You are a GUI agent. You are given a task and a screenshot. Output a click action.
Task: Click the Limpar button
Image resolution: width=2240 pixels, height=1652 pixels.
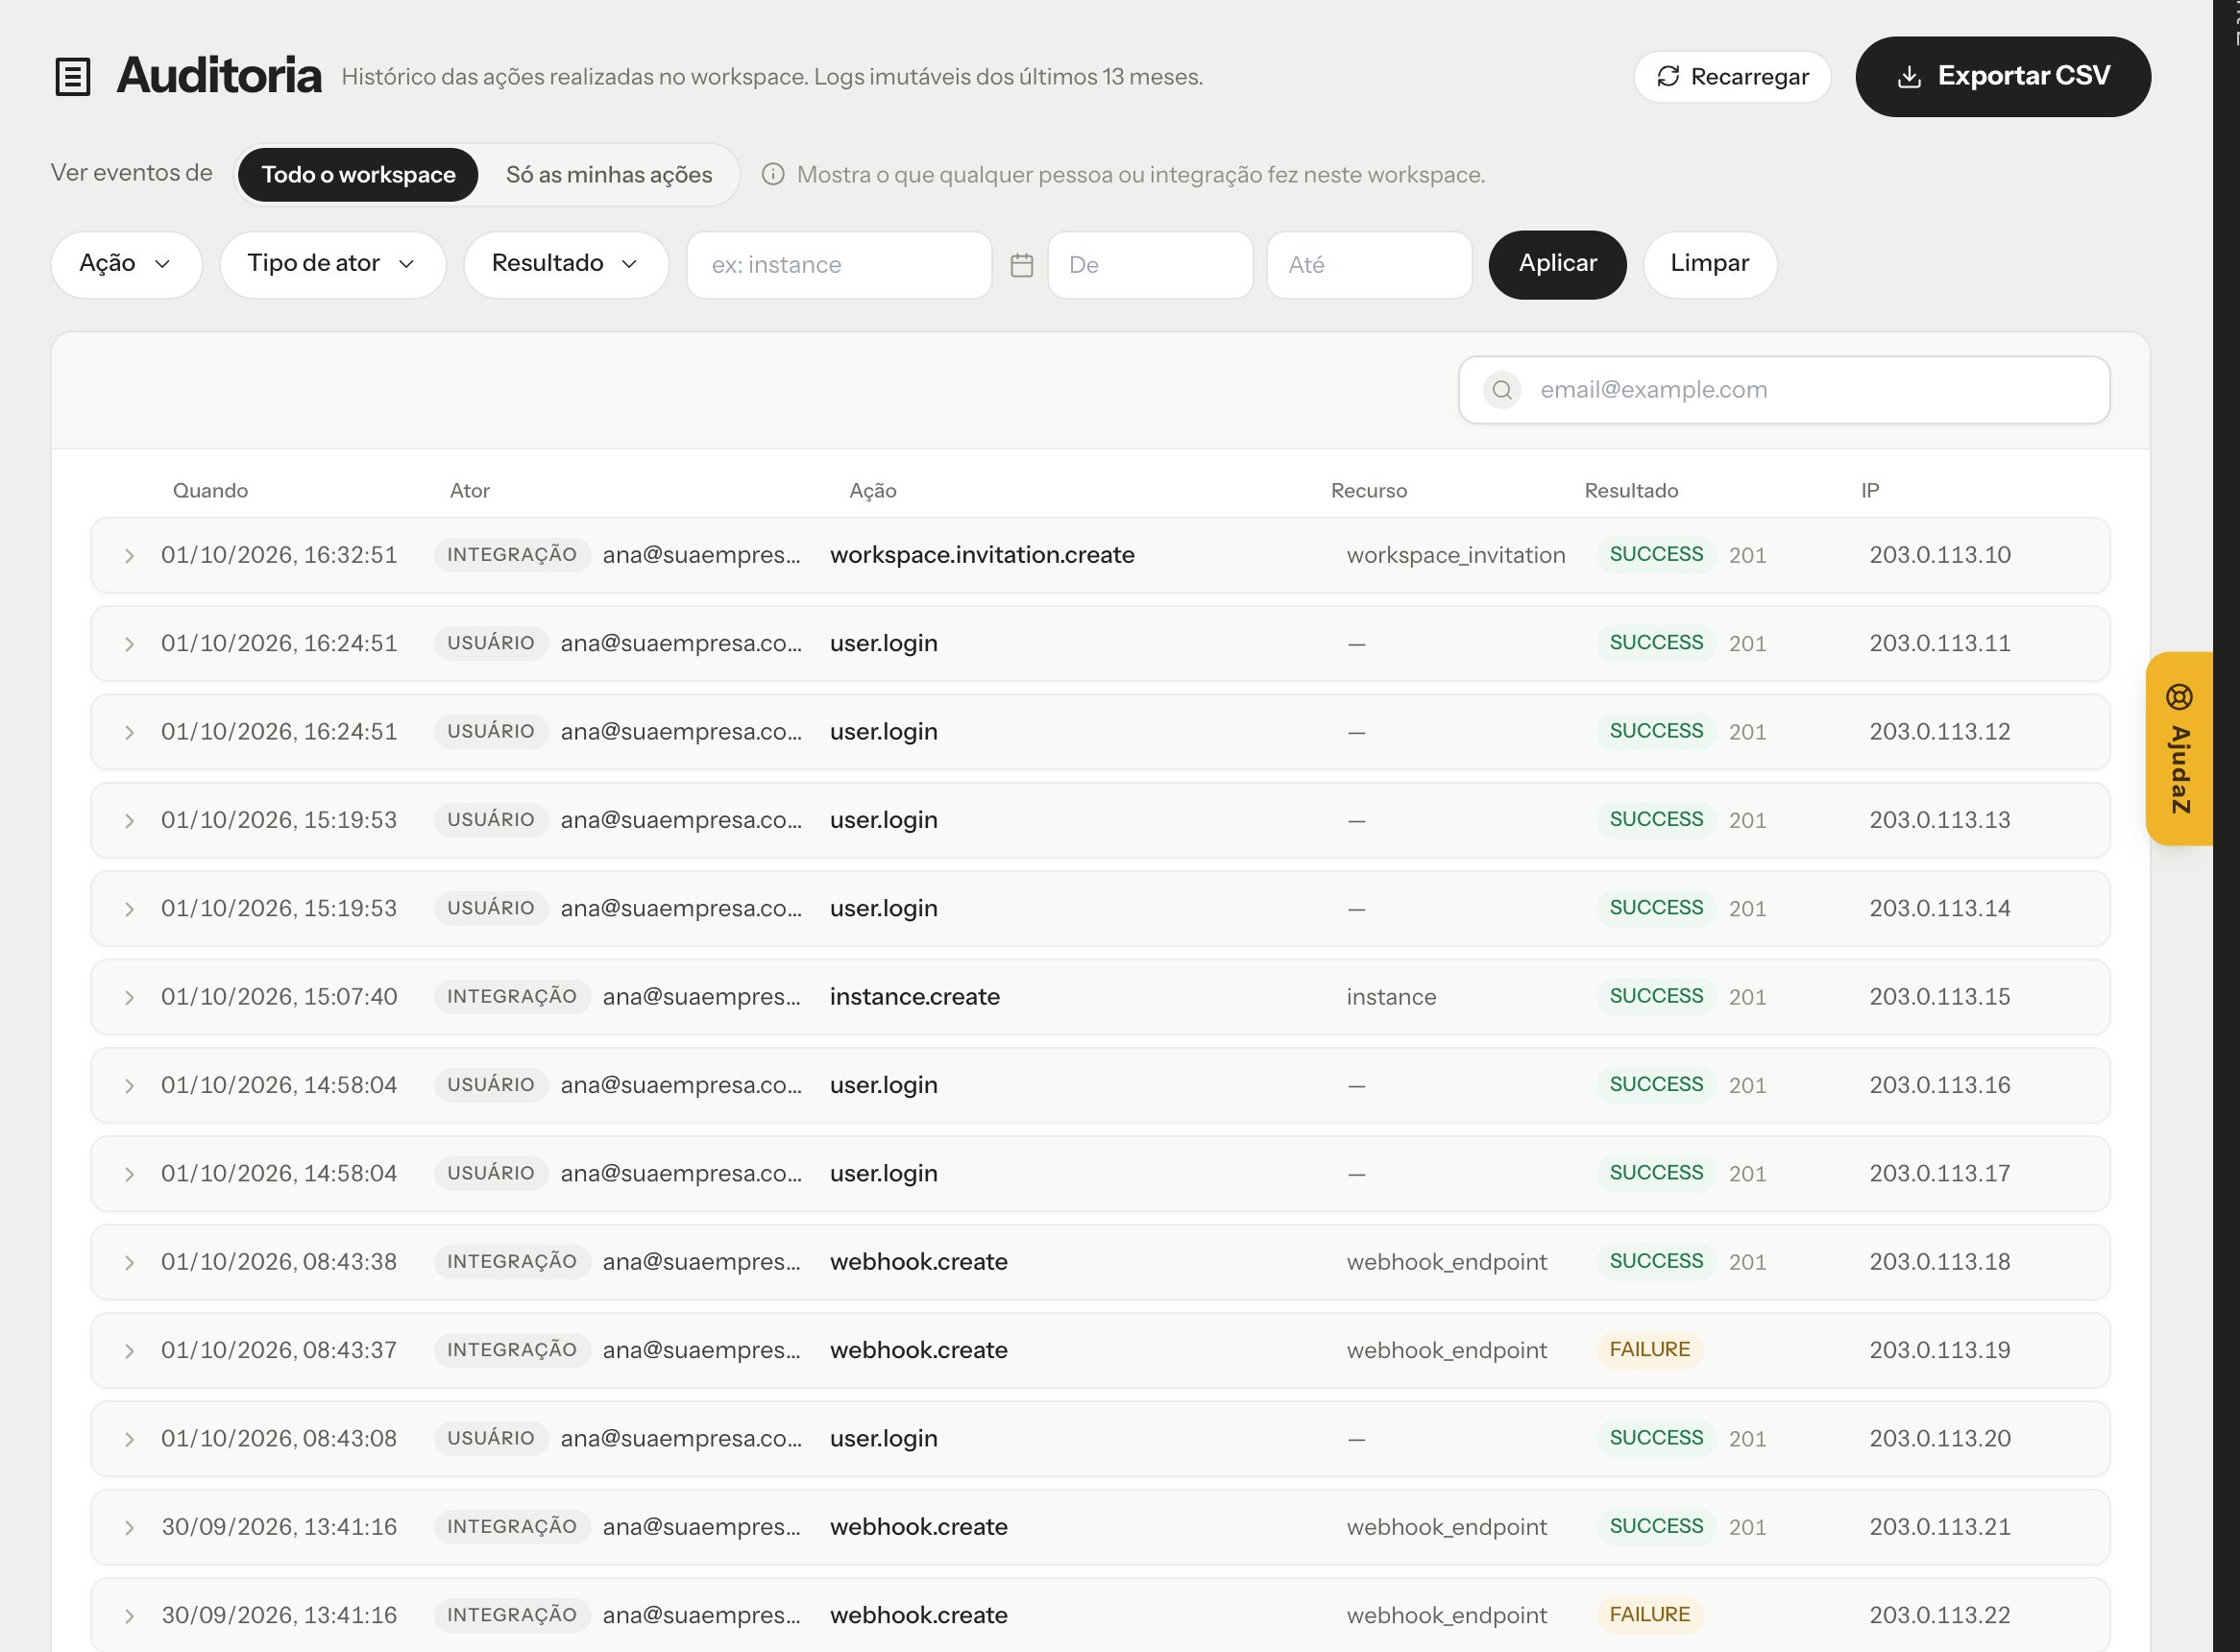(x=1709, y=264)
